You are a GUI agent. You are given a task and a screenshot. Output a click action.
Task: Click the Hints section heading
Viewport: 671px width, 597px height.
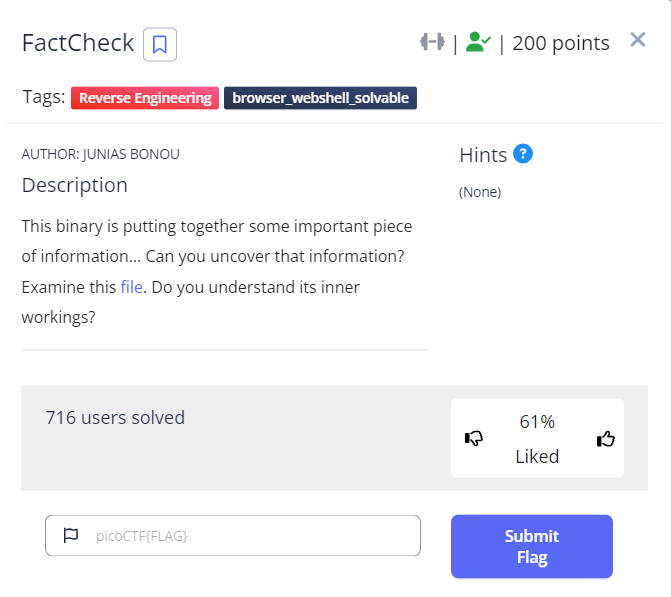[483, 155]
